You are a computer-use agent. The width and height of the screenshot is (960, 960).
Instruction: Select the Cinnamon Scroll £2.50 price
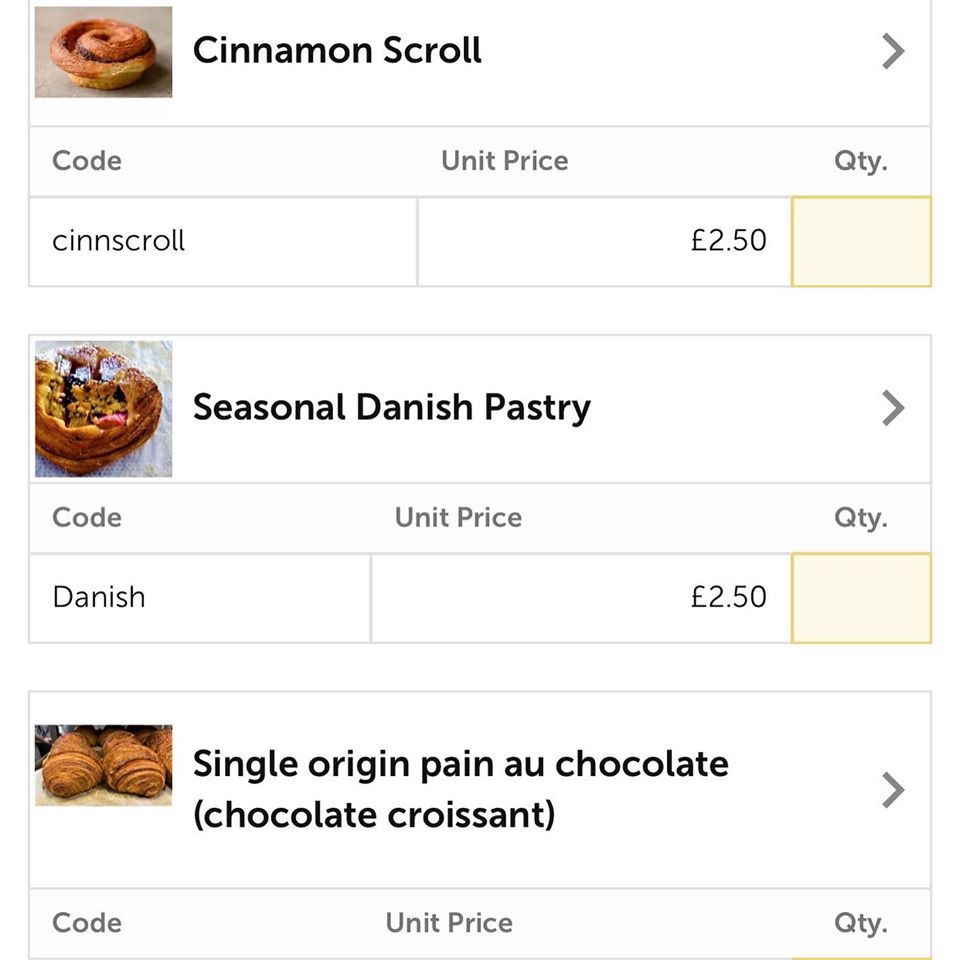[x=728, y=241]
